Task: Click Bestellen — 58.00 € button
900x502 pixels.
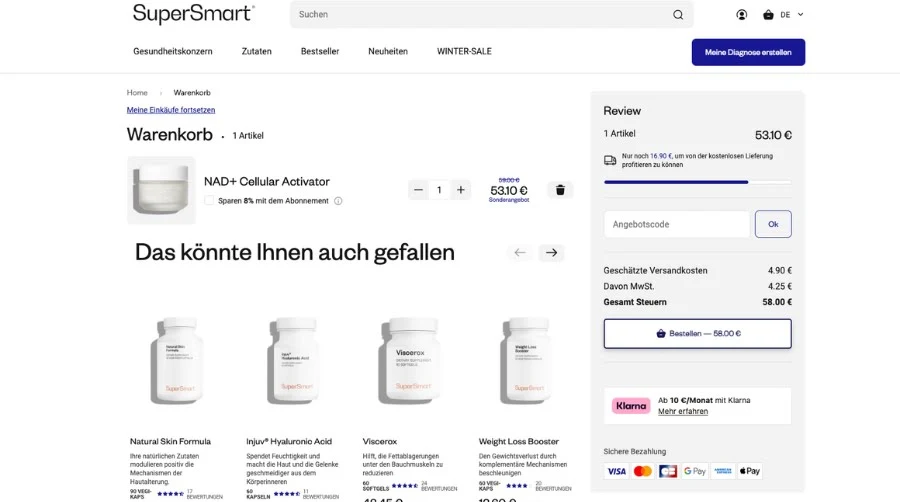Action: click(x=697, y=333)
